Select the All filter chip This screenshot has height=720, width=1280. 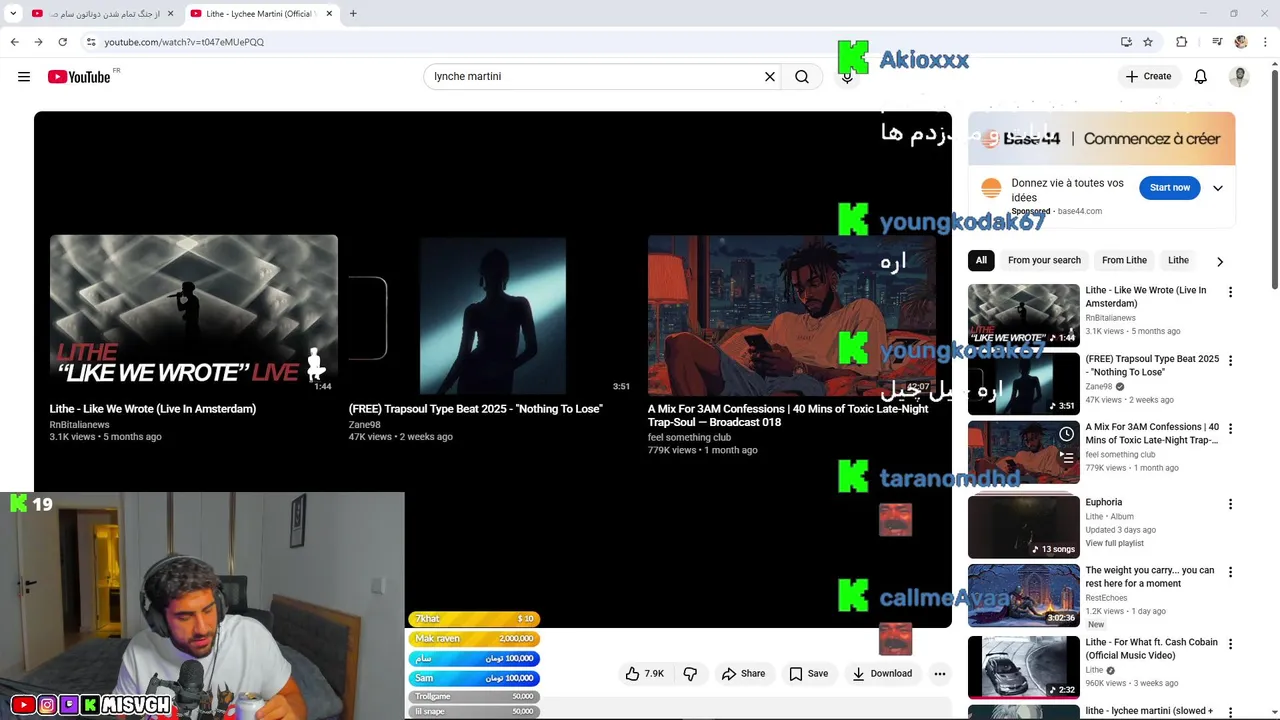click(x=981, y=260)
